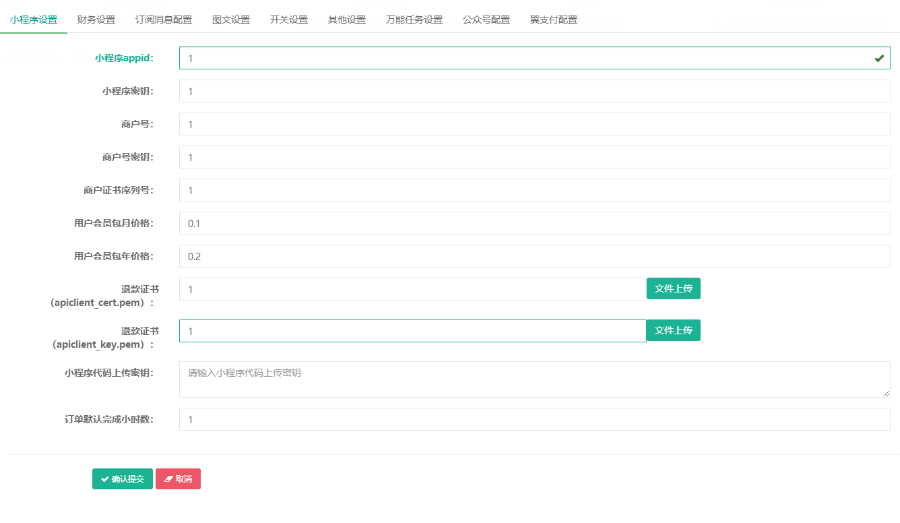Click the 小程序代码上传密钥 text area

(534, 379)
